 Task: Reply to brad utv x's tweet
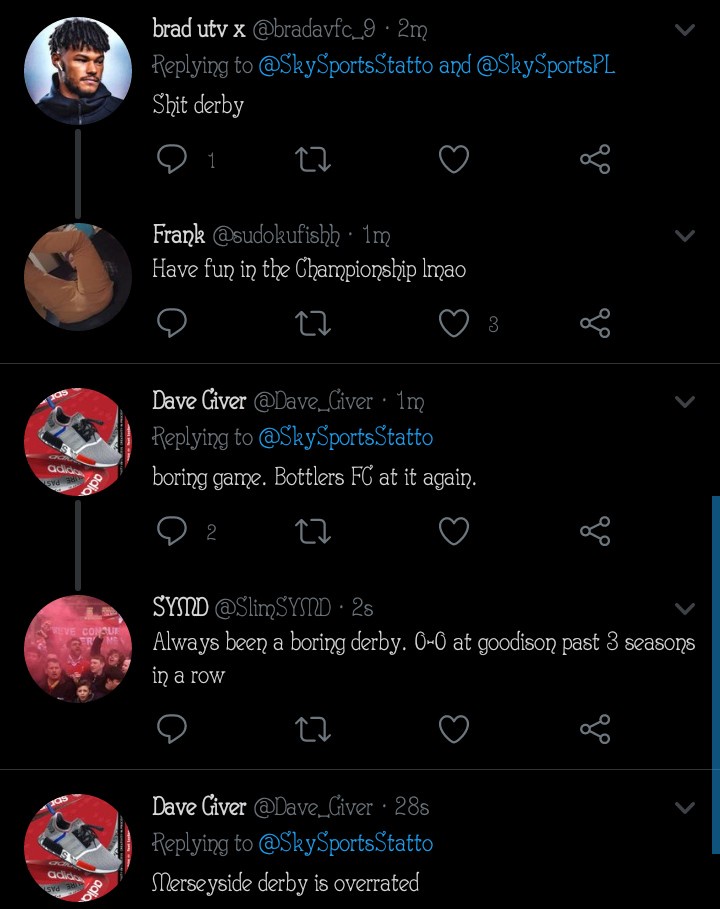[x=172, y=159]
